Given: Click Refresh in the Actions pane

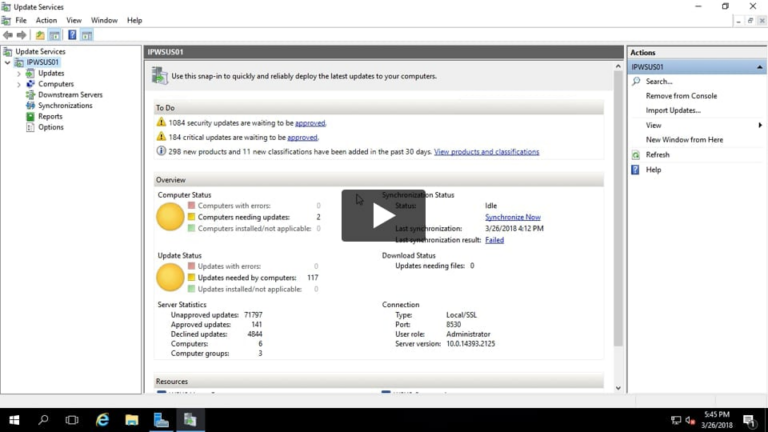Looking at the screenshot, I should 657,155.
